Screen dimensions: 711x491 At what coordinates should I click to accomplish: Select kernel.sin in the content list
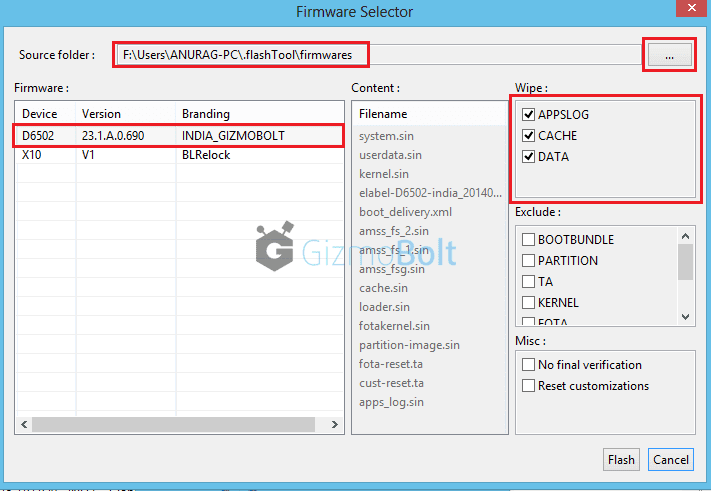[384, 174]
